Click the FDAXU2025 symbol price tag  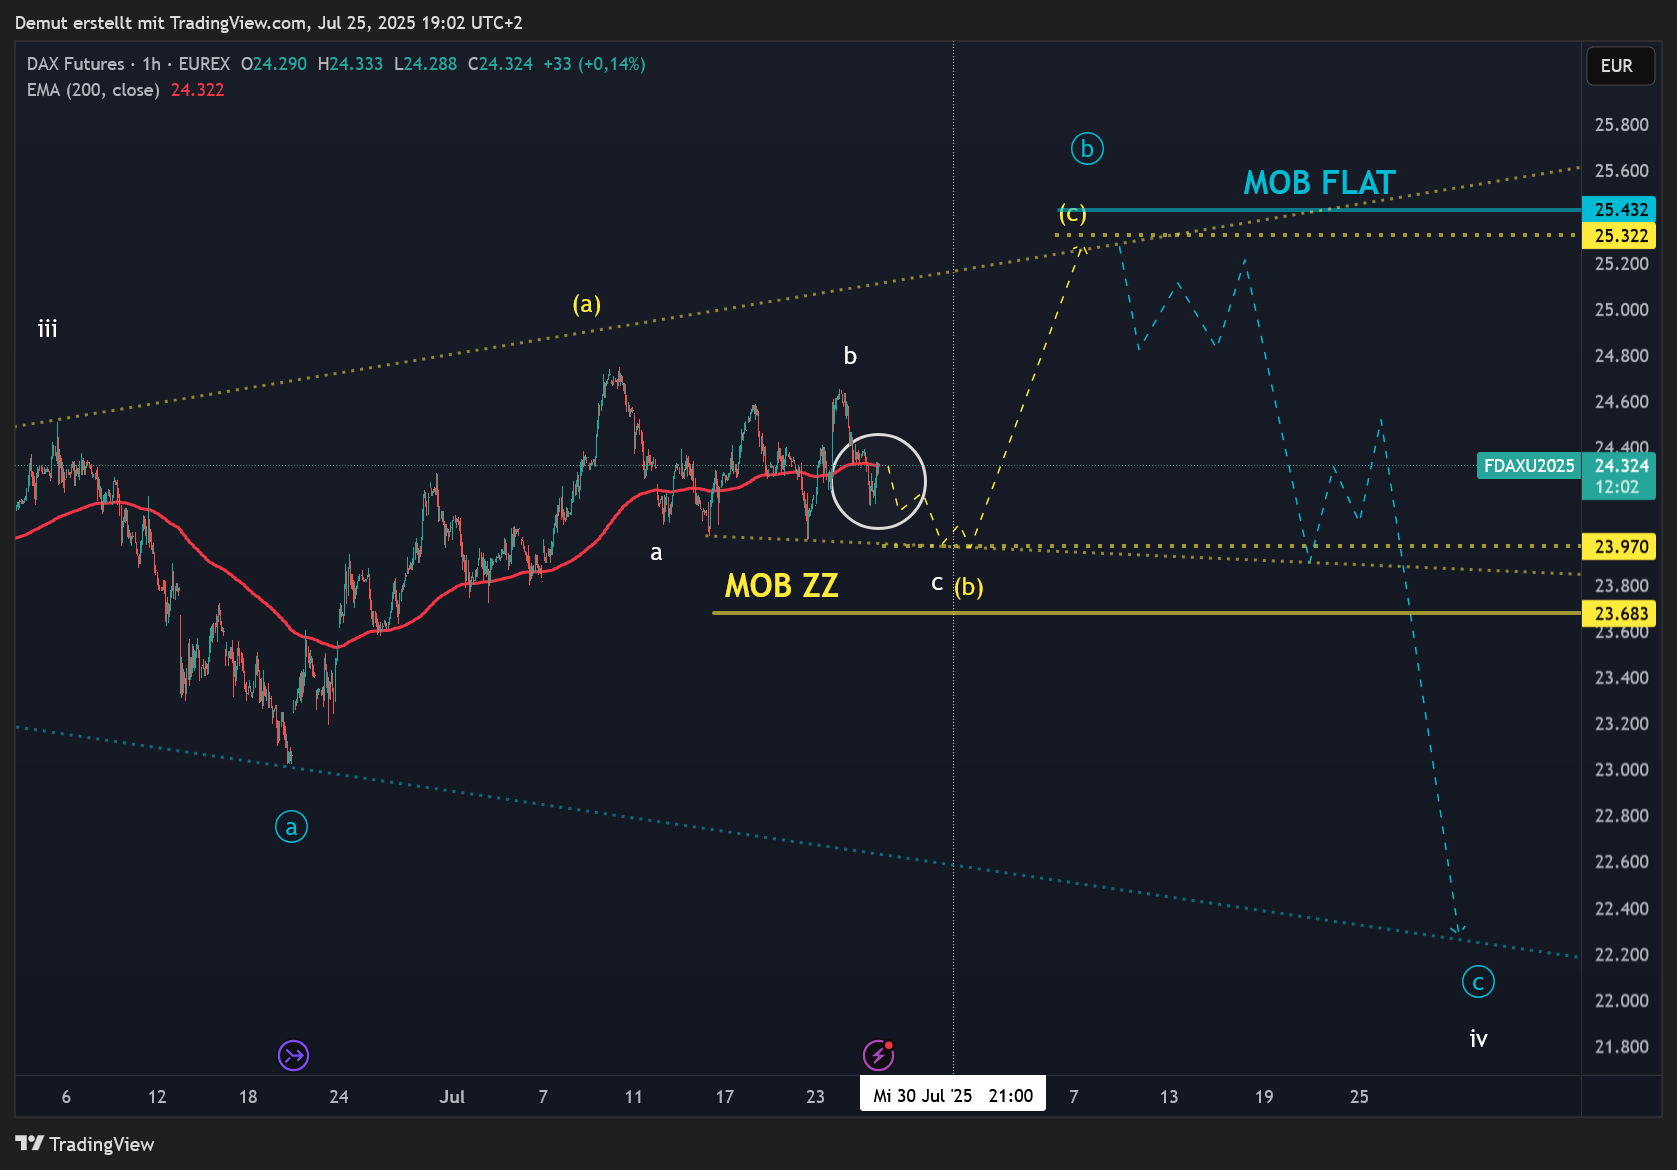(x=1528, y=466)
